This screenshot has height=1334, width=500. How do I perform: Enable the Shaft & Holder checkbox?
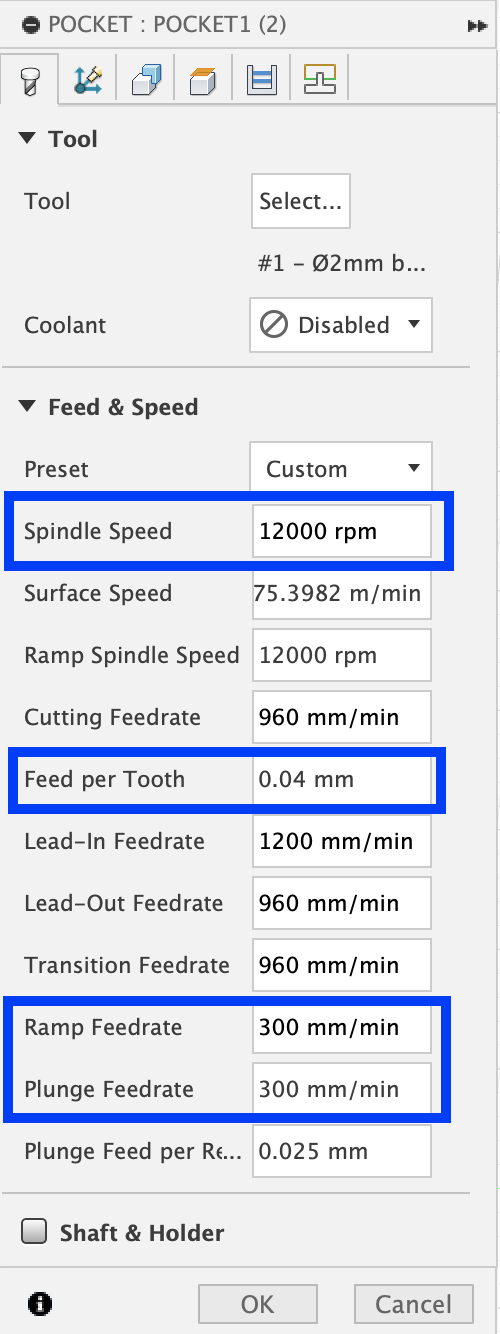point(35,1232)
